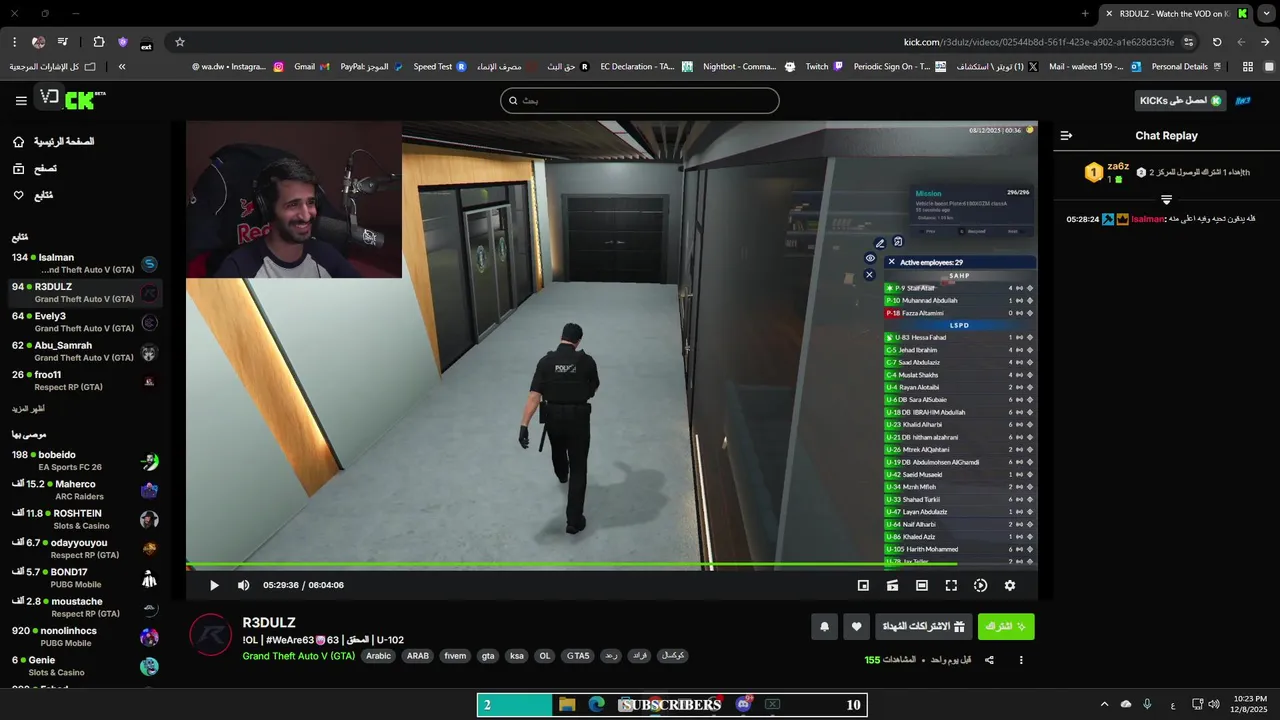Screen dimensions: 1280x720
Task: Open Twitch bookmark
Action: pyautogui.click(x=825, y=67)
